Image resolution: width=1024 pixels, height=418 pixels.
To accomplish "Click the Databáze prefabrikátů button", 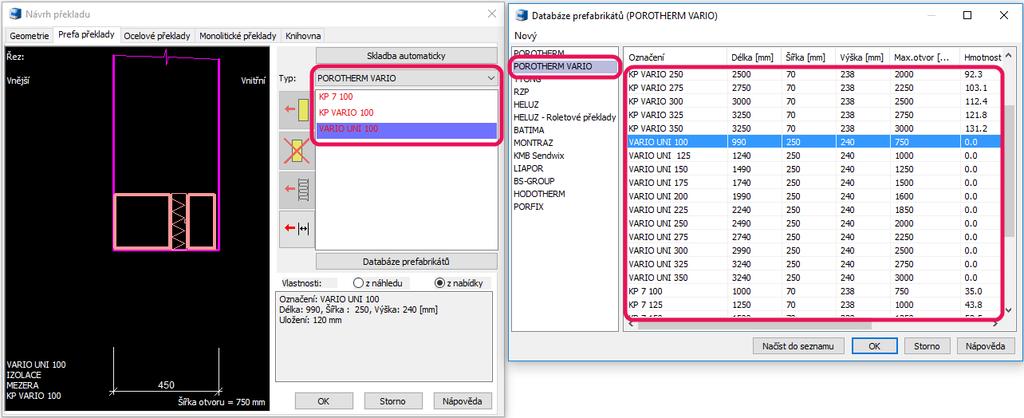I will (x=406, y=261).
